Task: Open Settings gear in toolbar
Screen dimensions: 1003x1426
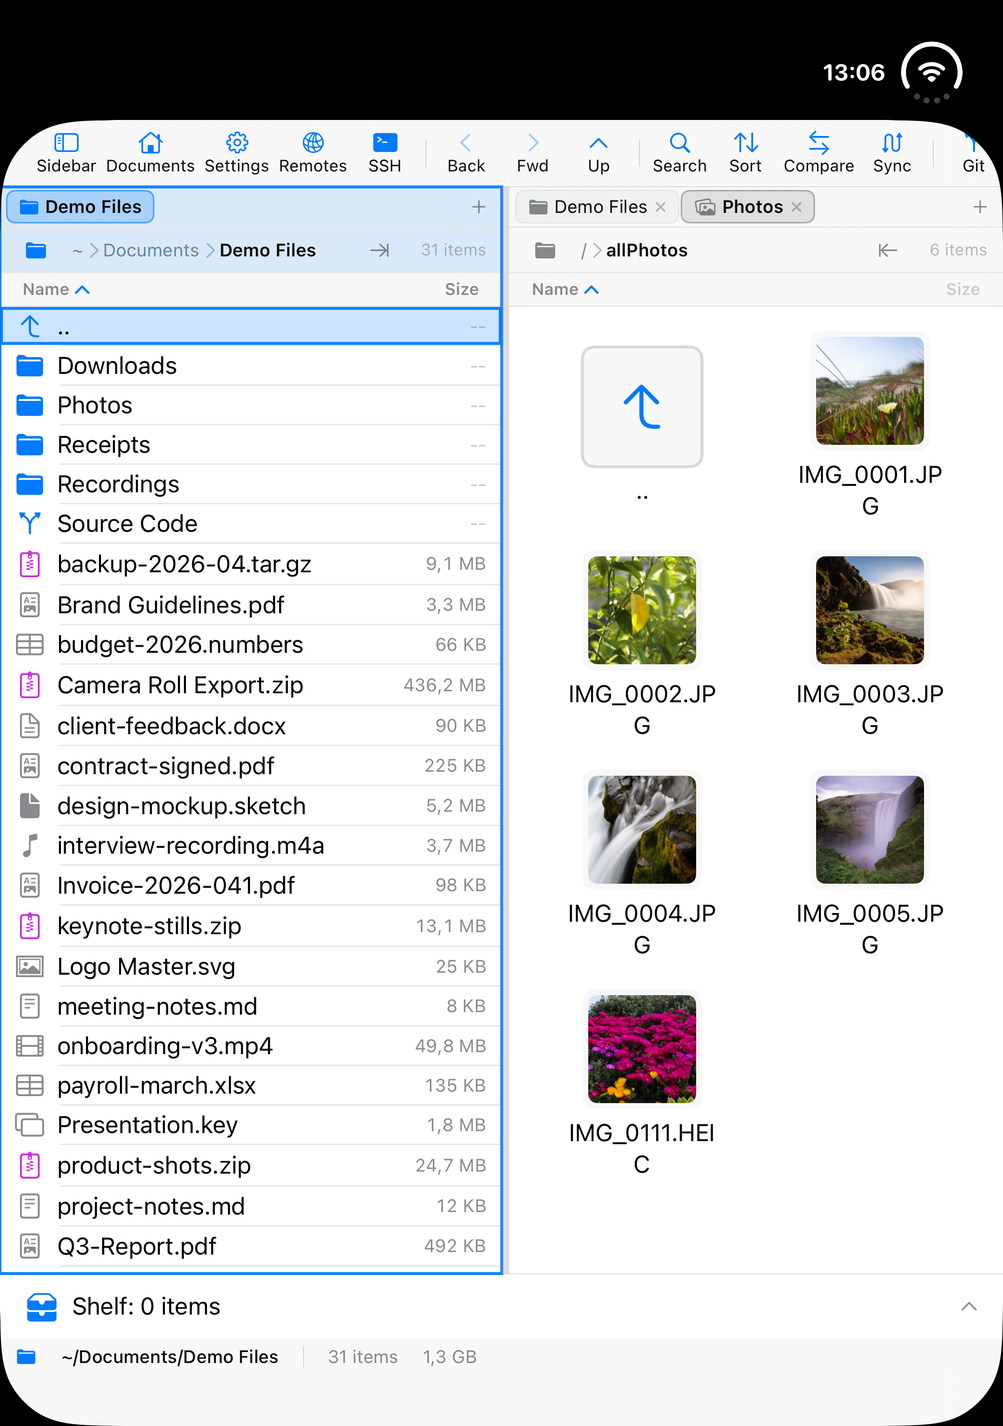Action: 237,153
